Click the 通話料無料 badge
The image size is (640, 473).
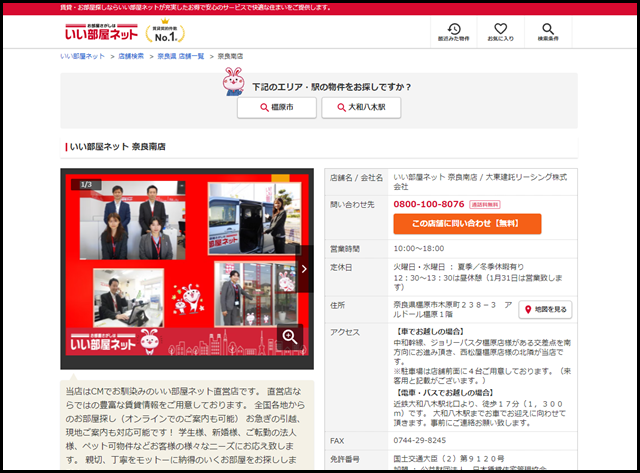484,204
